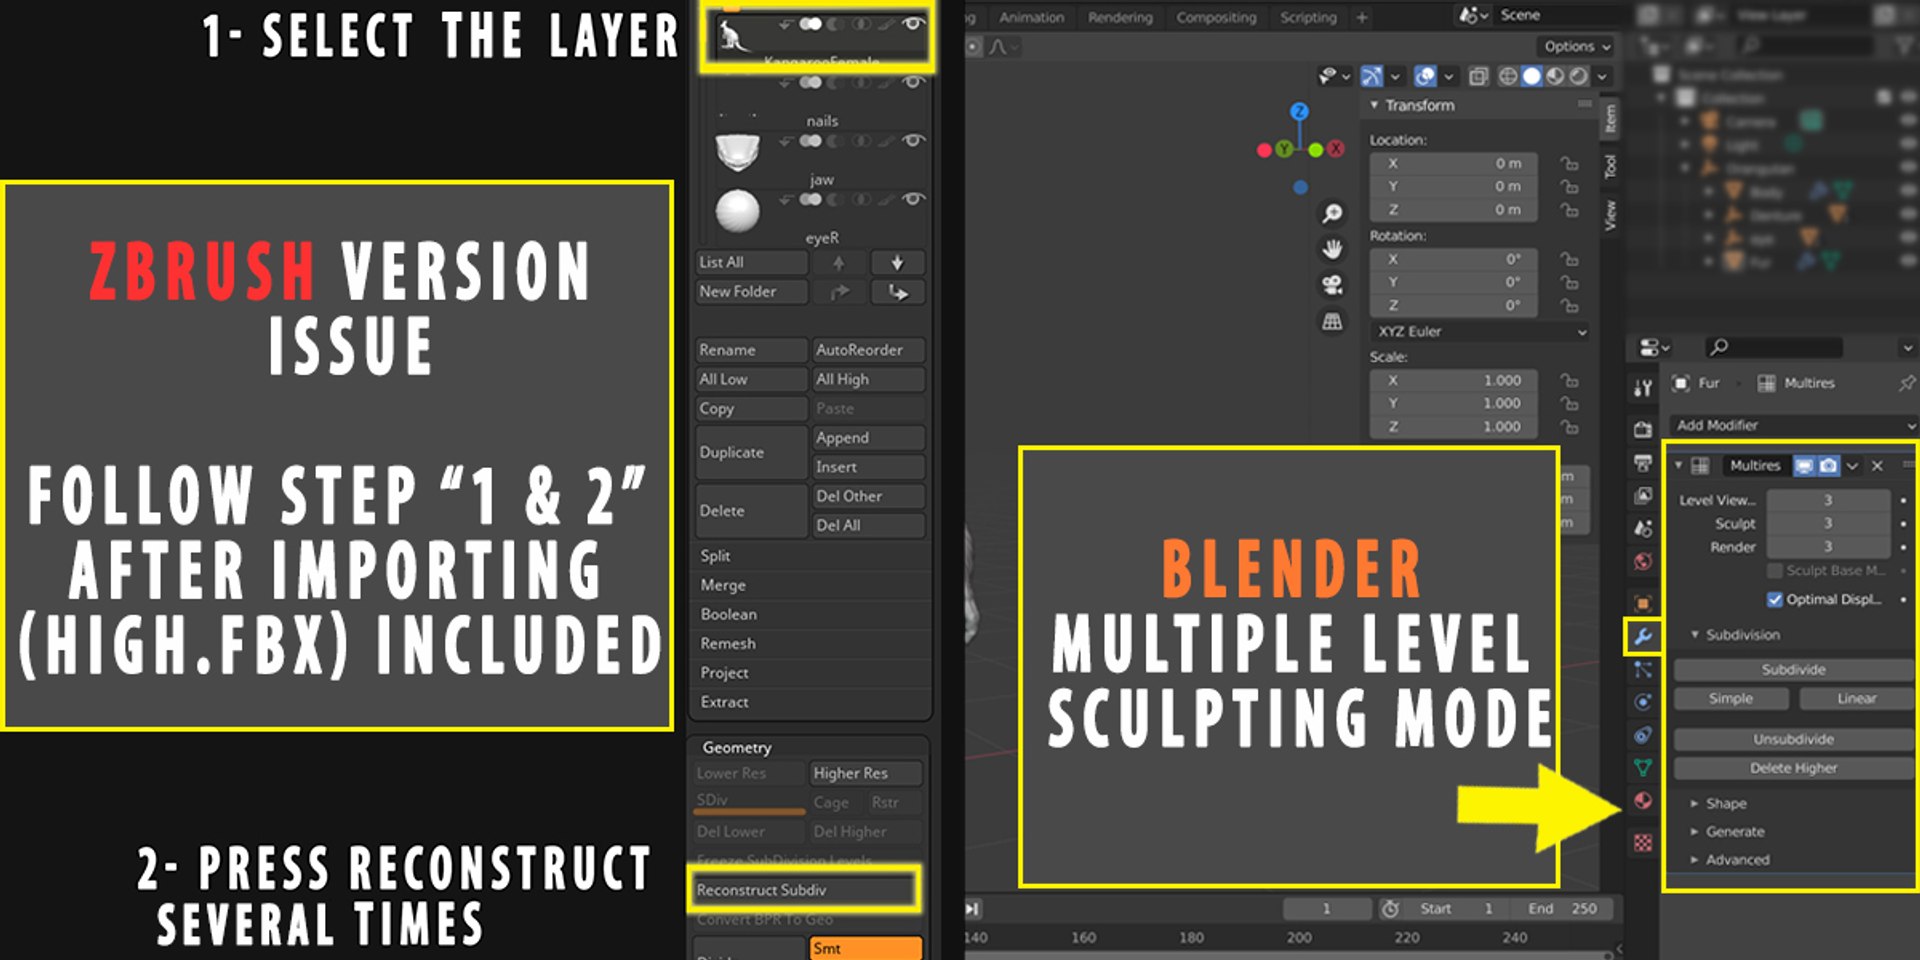Screen dimensions: 1920x960
Task: Open the XYZ Euler rotation mode dropdown
Action: 1480,331
